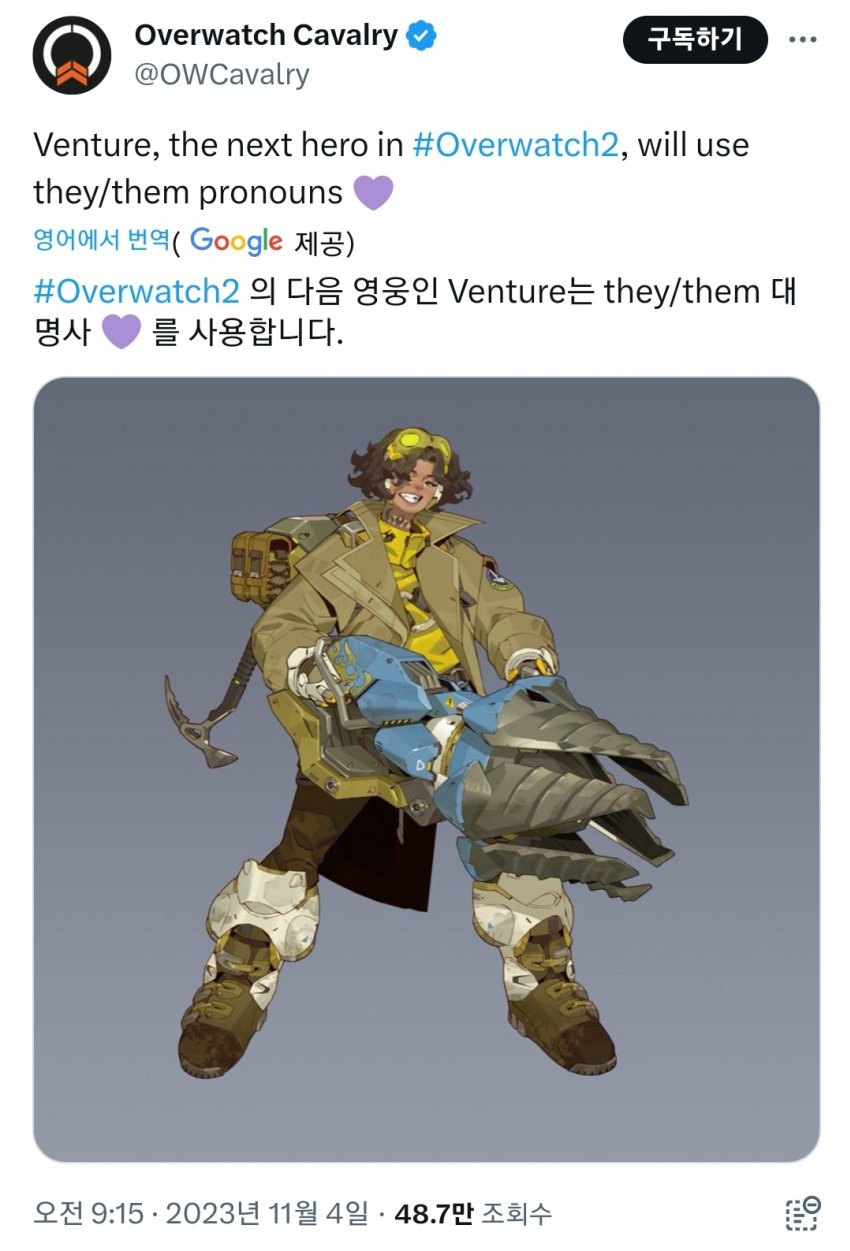The image size is (850, 1251).
Task: Open the @OWCavalry handle
Action: click(x=221, y=74)
